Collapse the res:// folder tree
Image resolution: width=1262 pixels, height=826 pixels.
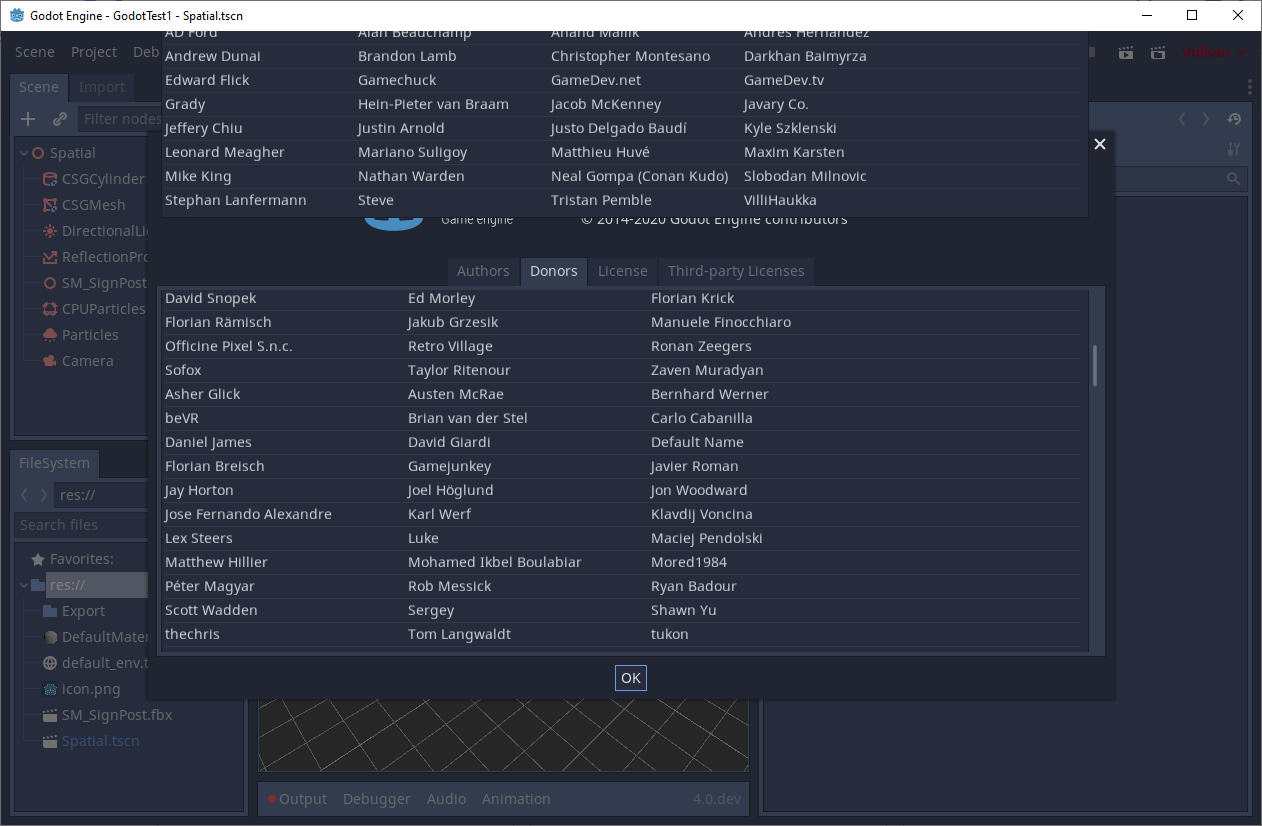(x=23, y=584)
